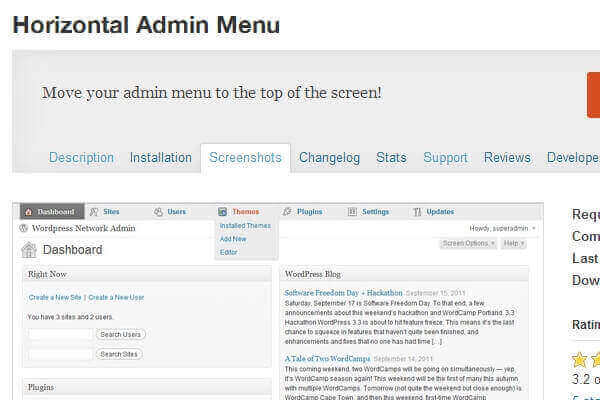Focus the search users input field
The height and width of the screenshot is (400, 600).
61,335
